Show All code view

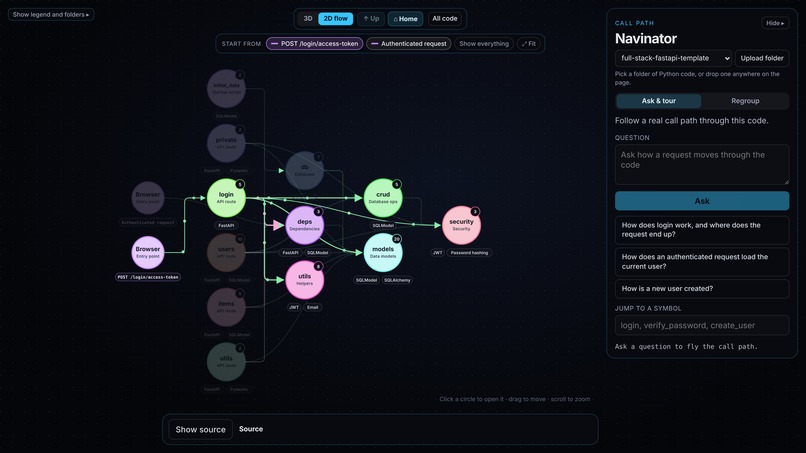tap(445, 19)
